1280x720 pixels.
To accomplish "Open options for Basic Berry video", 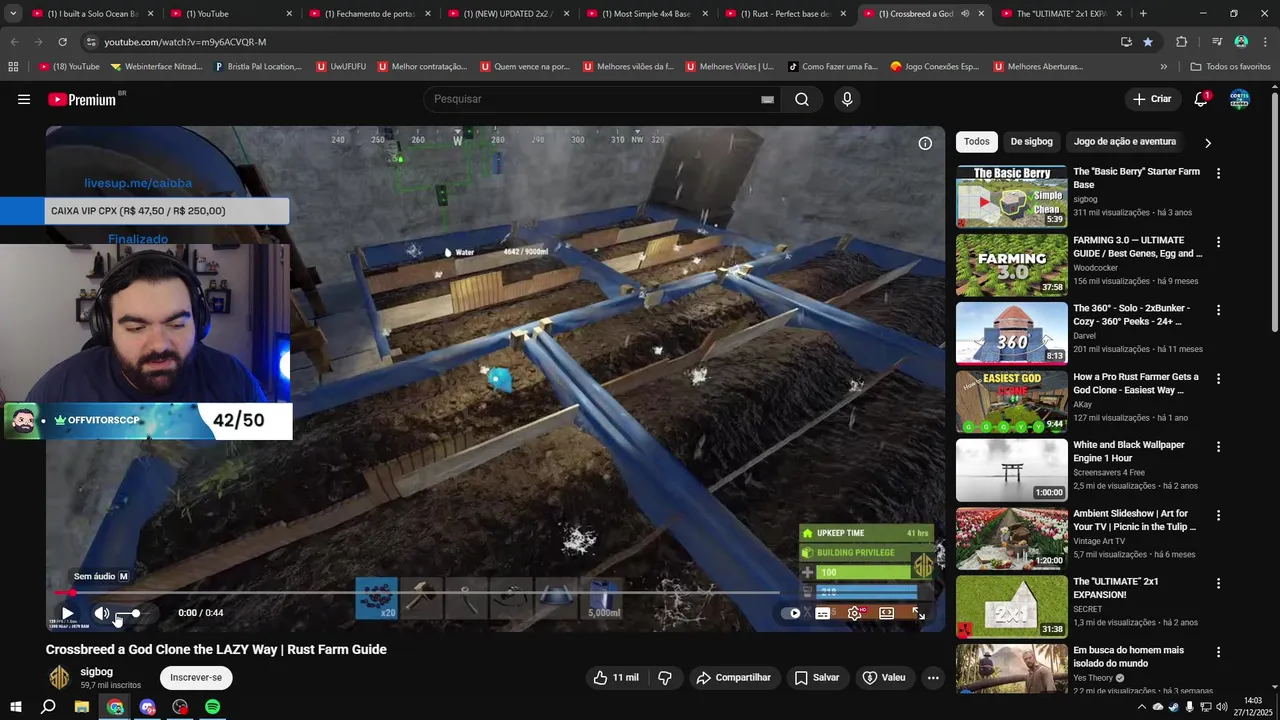I will pos(1218,173).
